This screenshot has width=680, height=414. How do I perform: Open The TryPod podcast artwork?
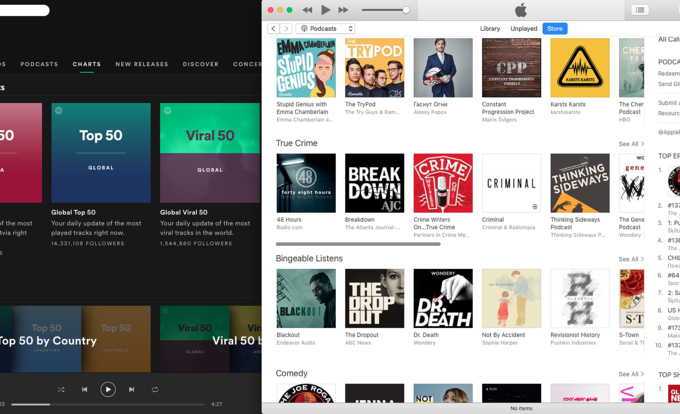pyautogui.click(x=375, y=68)
